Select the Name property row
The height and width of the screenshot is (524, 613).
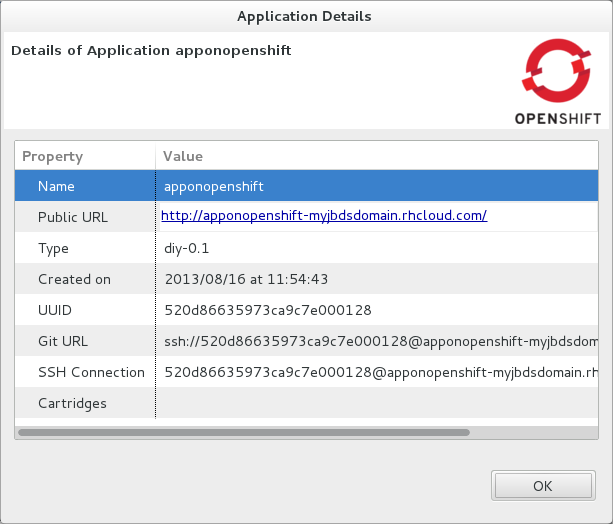(56, 186)
